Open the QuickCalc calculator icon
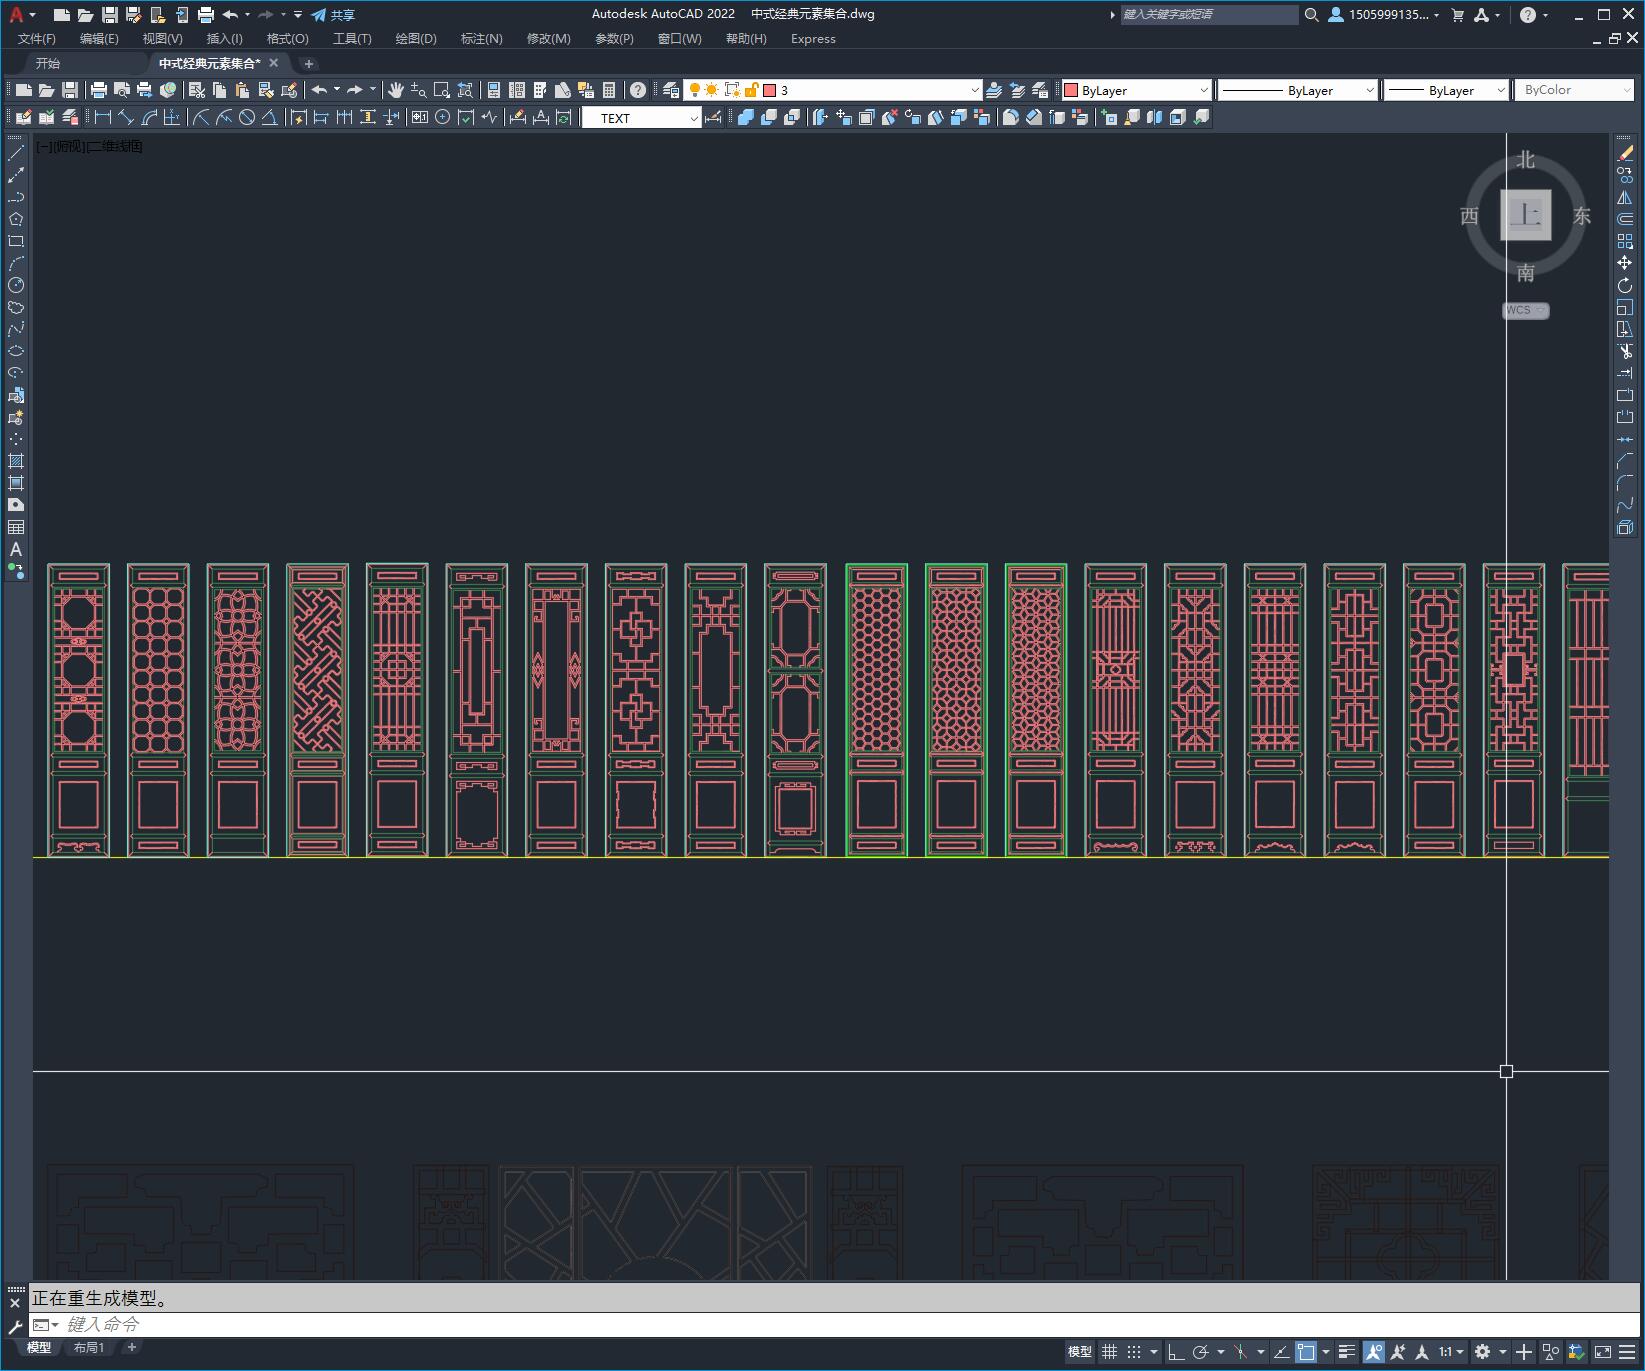 point(609,90)
